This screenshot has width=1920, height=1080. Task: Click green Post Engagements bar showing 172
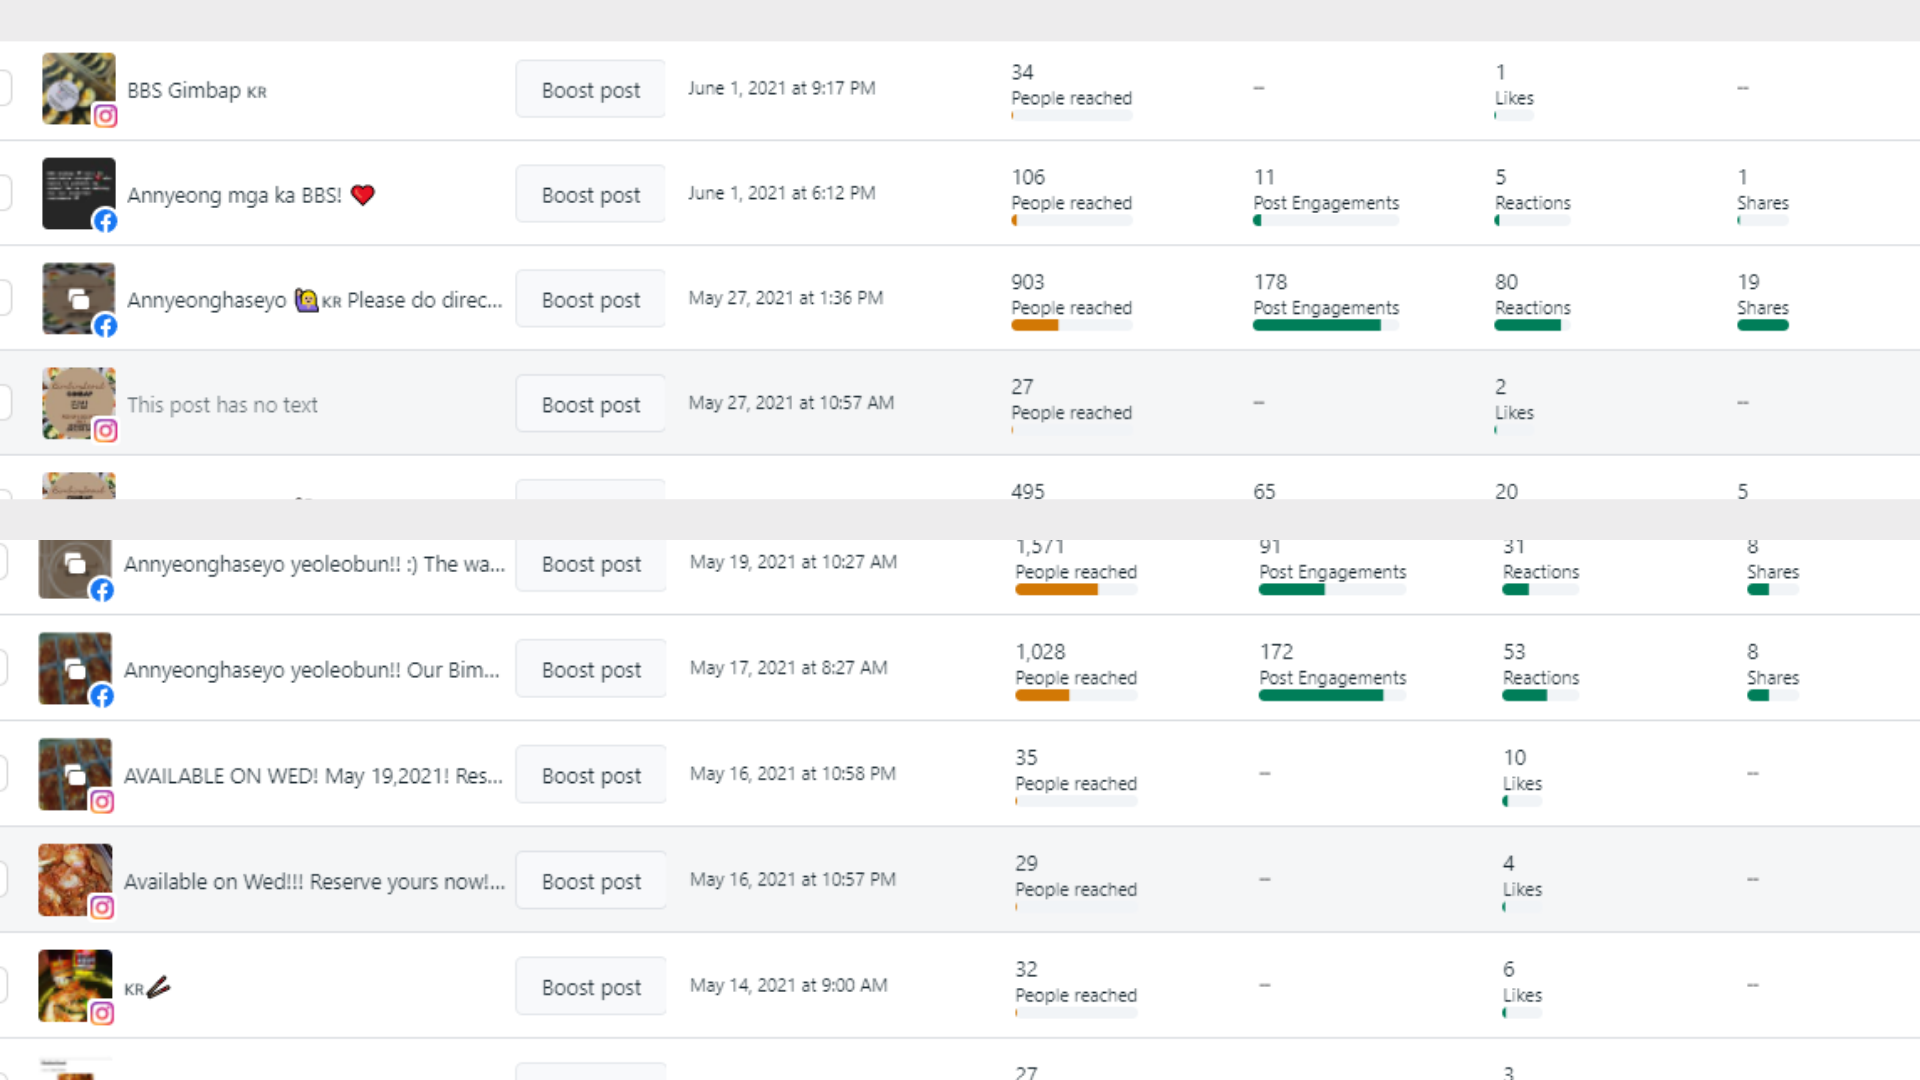[x=1320, y=695]
